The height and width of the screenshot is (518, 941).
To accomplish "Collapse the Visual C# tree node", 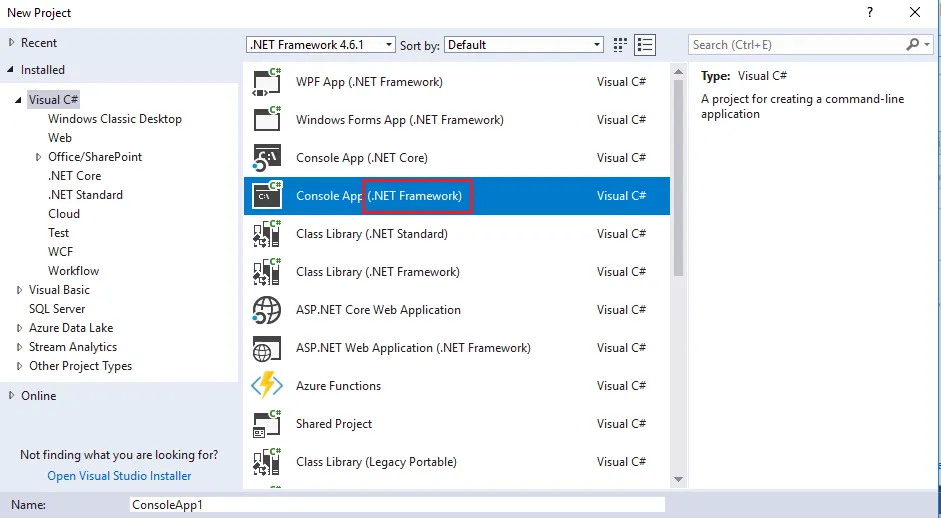I will point(19,100).
